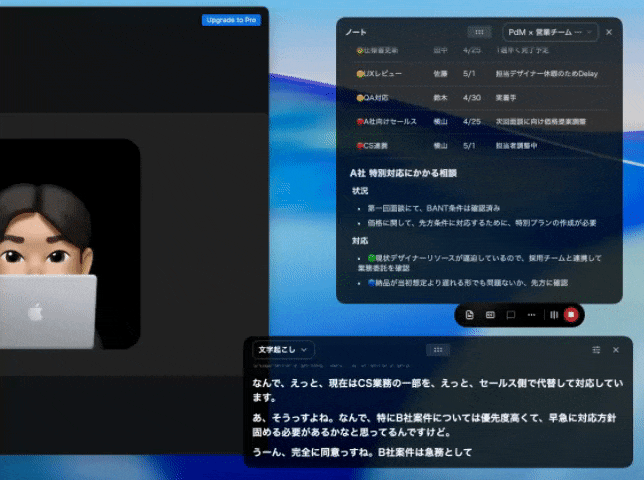Click the drag handle grip in the ノート panel header
The height and width of the screenshot is (480, 644).
tap(479, 32)
